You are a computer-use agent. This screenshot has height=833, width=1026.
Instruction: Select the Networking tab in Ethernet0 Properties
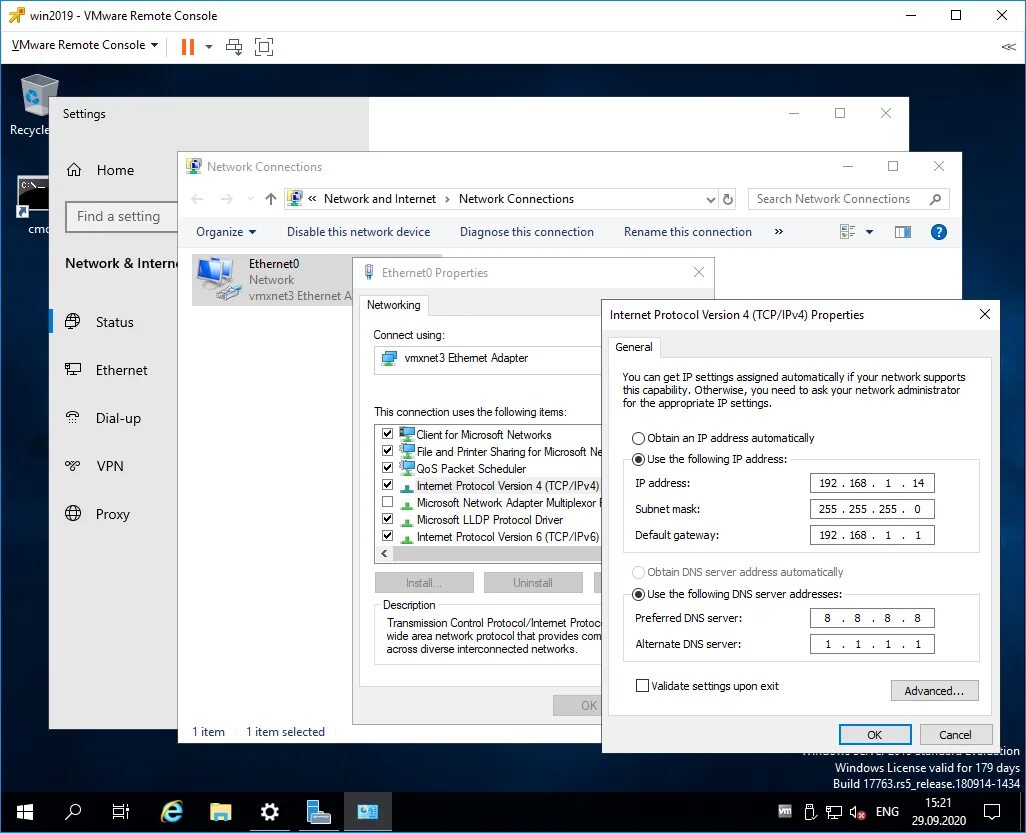pyautogui.click(x=393, y=305)
